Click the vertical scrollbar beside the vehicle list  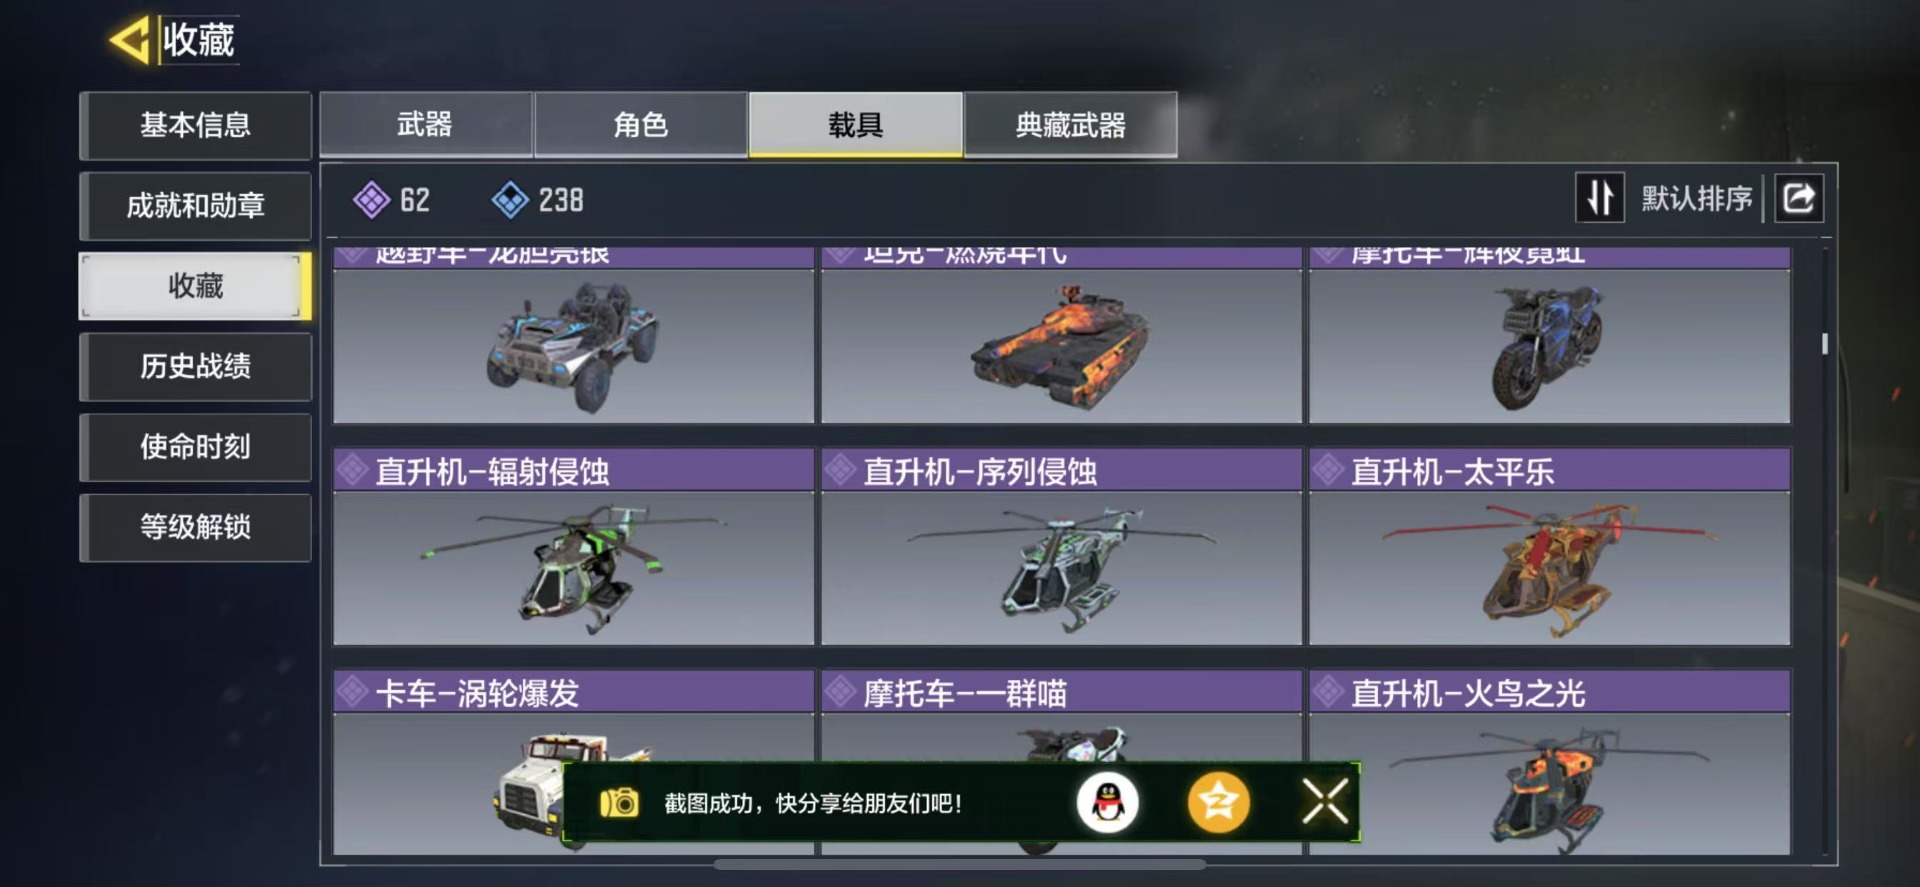(x=1825, y=343)
